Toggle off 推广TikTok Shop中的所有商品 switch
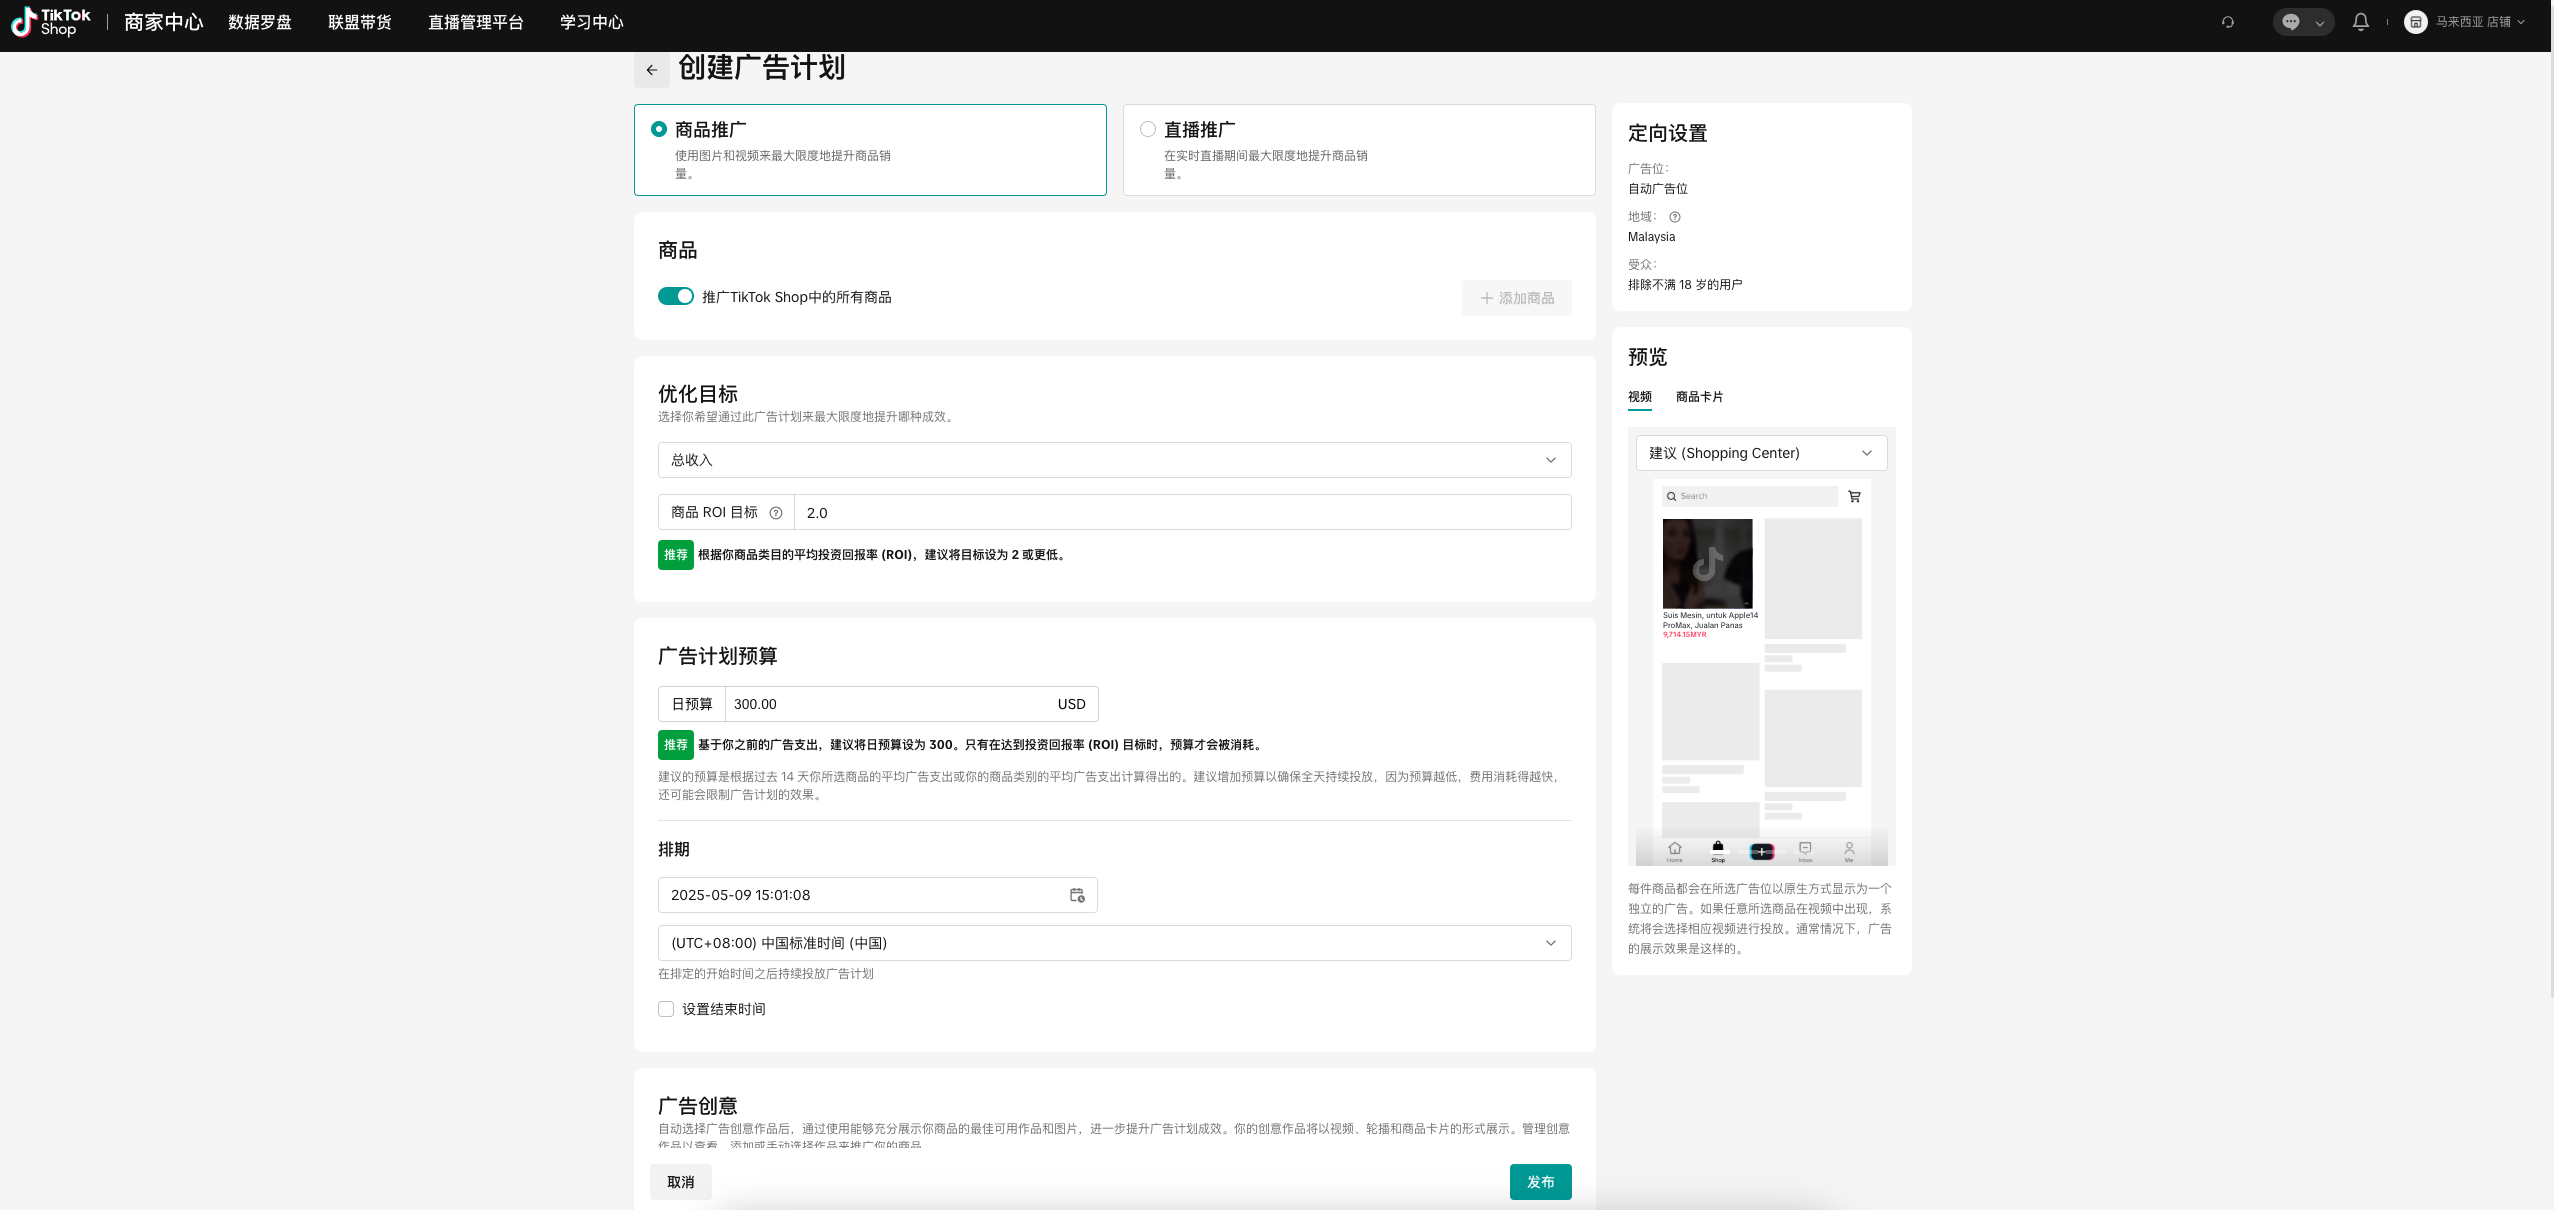Viewport: 2554px width, 1210px height. (675, 296)
